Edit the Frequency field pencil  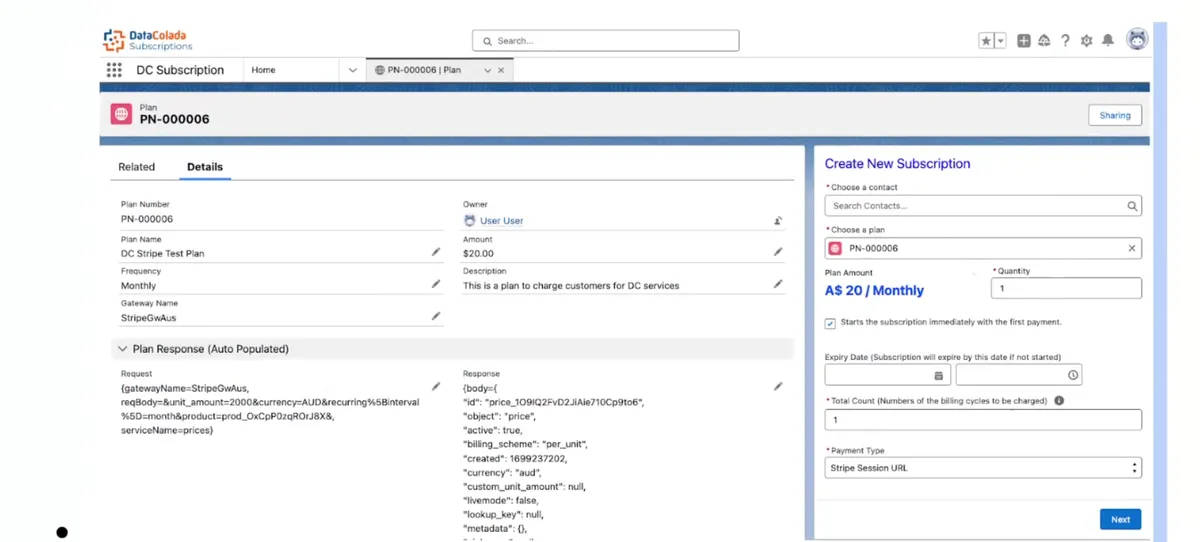(x=436, y=284)
